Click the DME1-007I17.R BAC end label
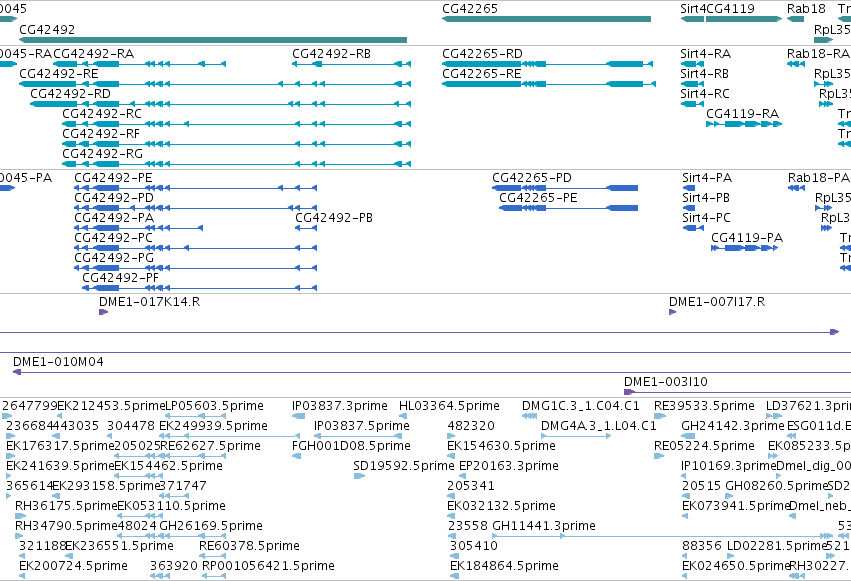Viewport: 851px width, 581px height. 717,302
